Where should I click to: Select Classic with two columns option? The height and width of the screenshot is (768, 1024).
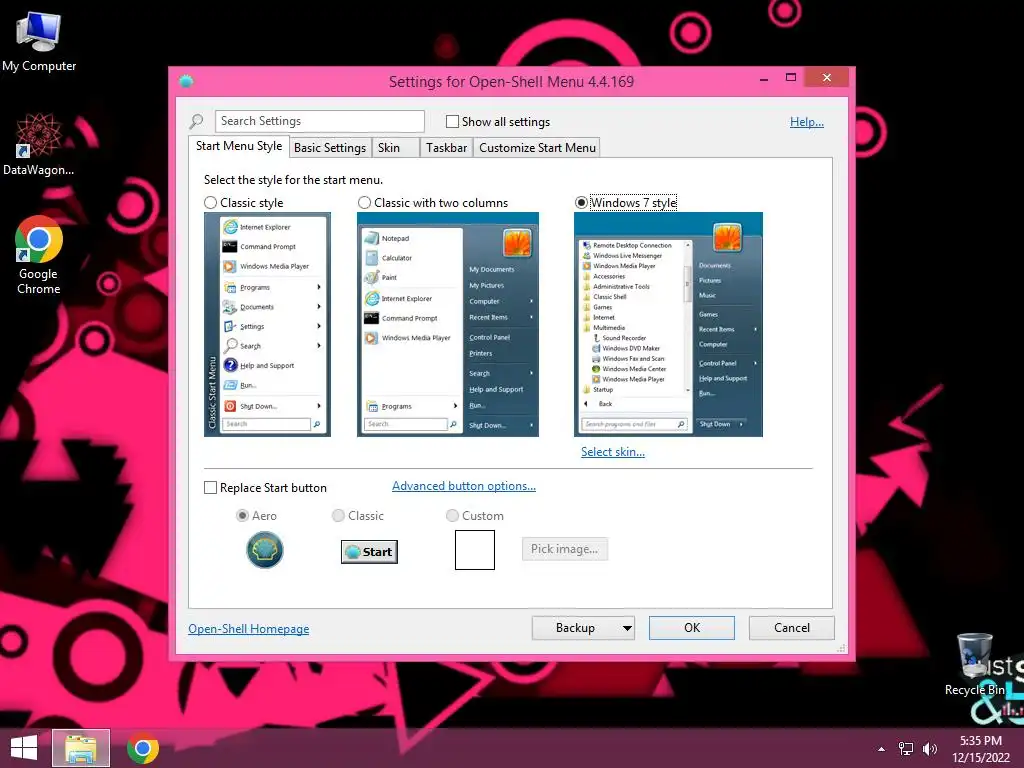pos(364,203)
